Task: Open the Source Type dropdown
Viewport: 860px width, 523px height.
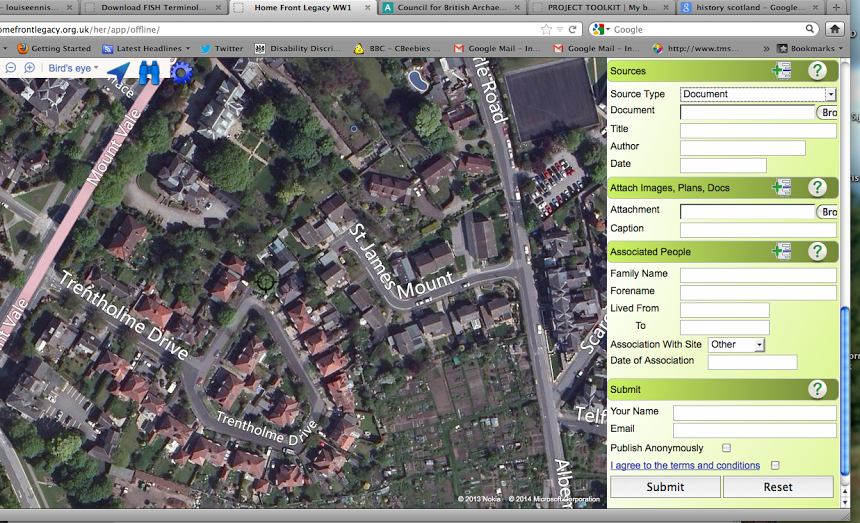Action: [758, 94]
